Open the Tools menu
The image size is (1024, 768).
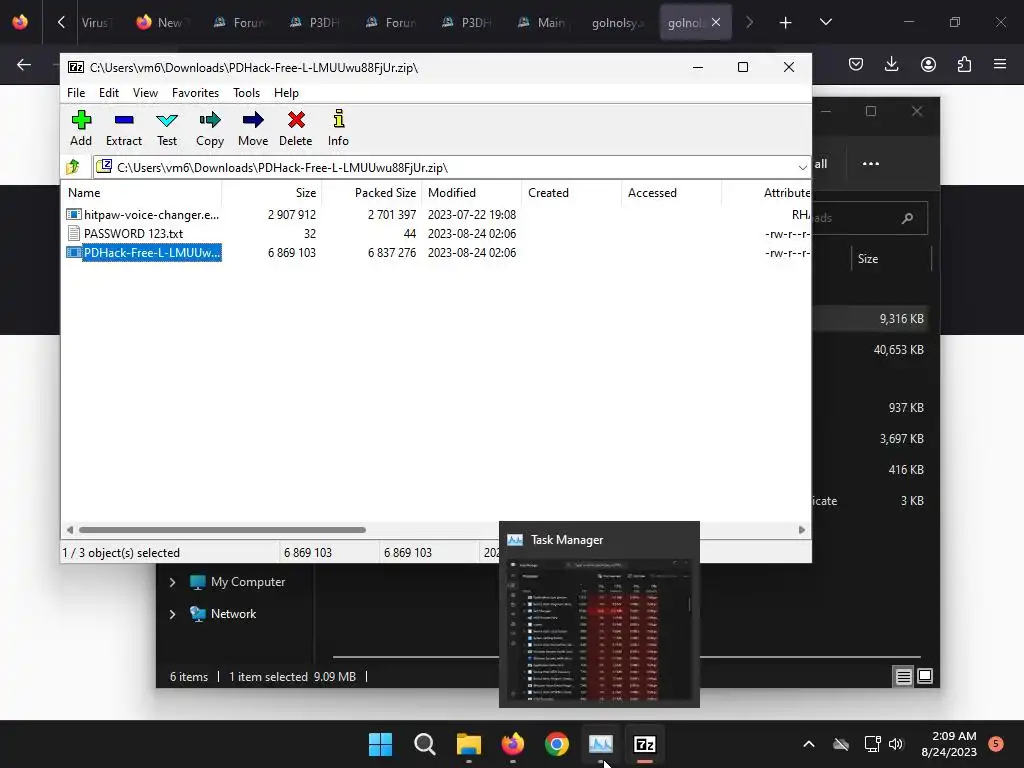(x=246, y=93)
